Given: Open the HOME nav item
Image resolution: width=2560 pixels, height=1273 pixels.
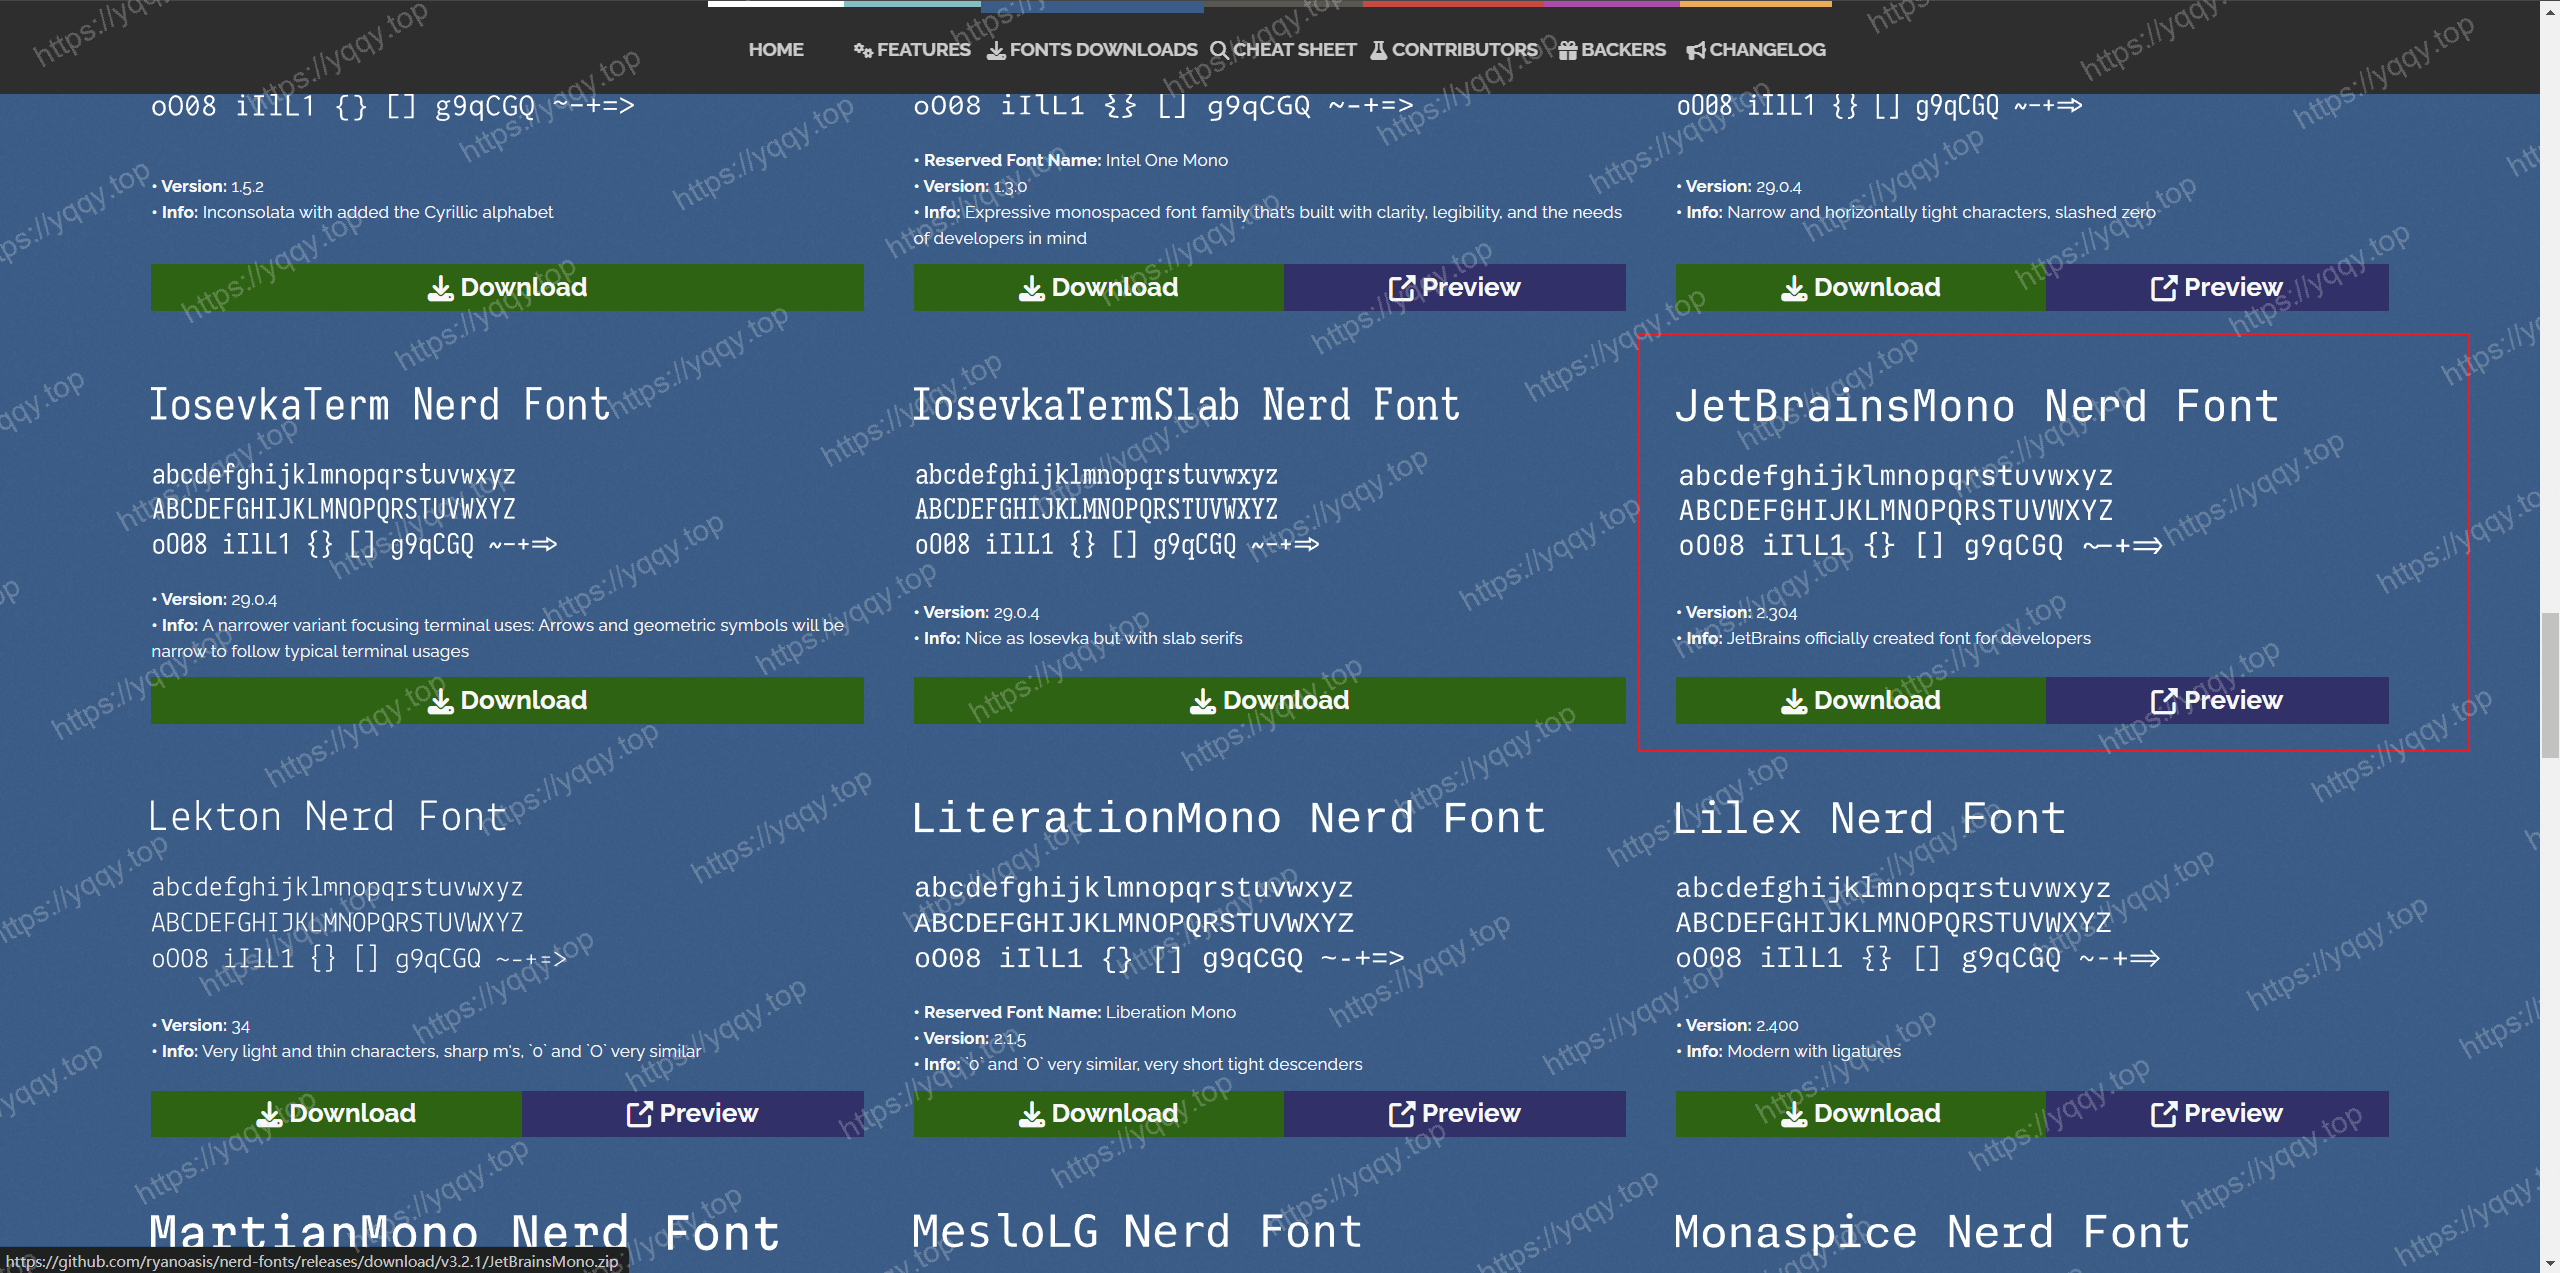Looking at the screenshot, I should click(x=776, y=49).
